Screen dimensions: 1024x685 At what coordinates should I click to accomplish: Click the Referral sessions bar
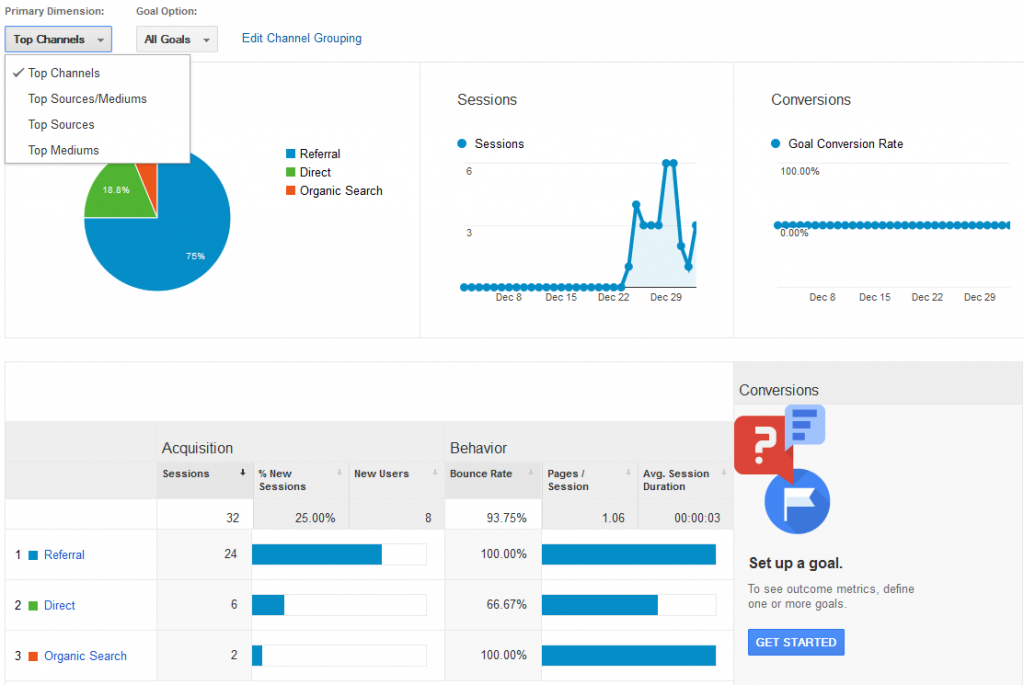tap(317, 554)
